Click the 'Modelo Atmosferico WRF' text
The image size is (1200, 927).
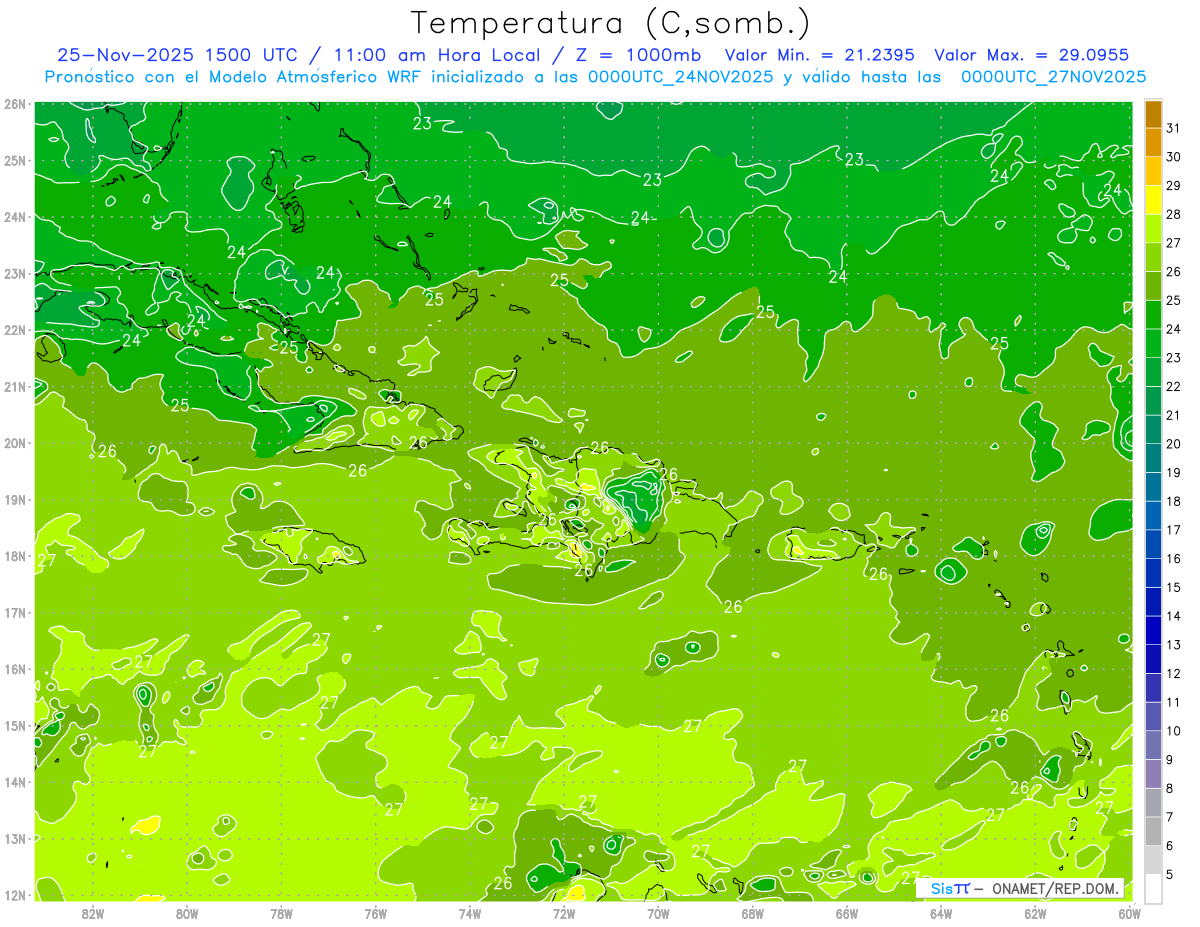click(297, 76)
